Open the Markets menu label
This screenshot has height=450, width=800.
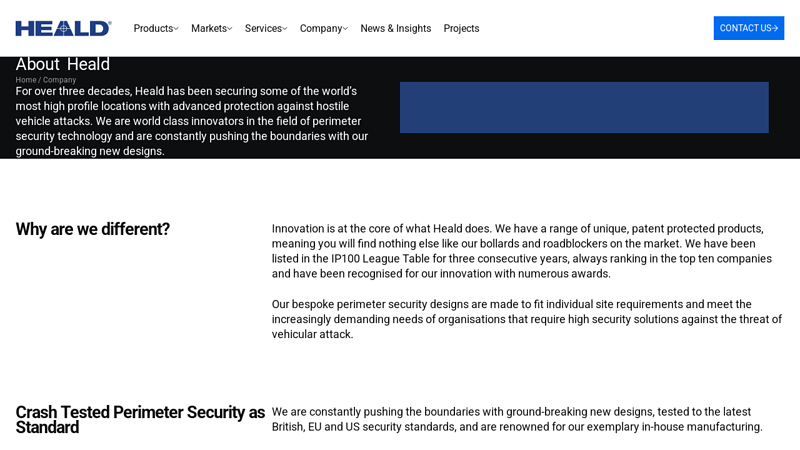tap(208, 28)
